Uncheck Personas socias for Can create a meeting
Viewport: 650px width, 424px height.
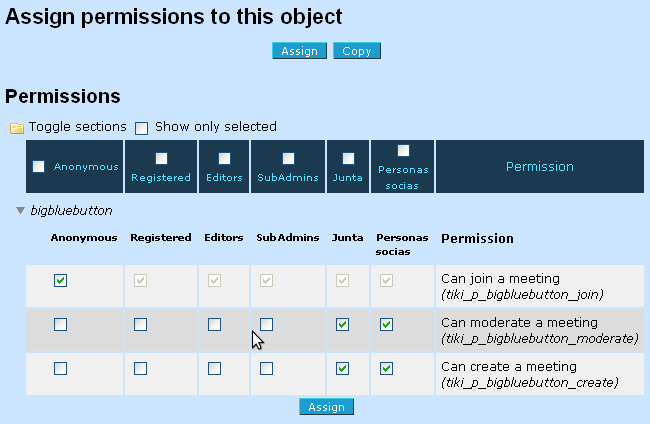click(386, 368)
